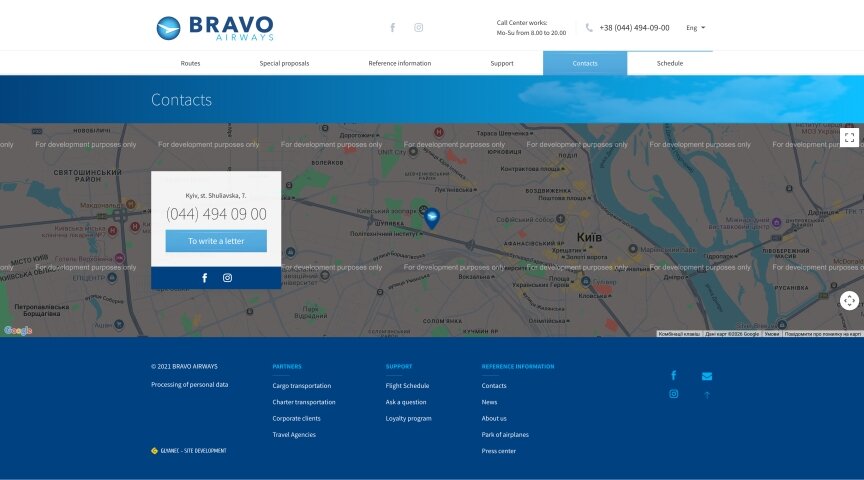This screenshot has width=864, height=480.
Task: Click © 2021 BRAVO AIRWAYS text
Action: pyautogui.click(x=184, y=366)
